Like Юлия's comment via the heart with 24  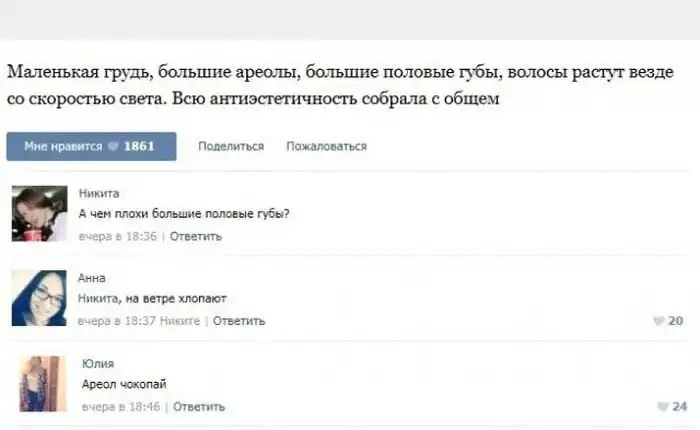tap(661, 407)
